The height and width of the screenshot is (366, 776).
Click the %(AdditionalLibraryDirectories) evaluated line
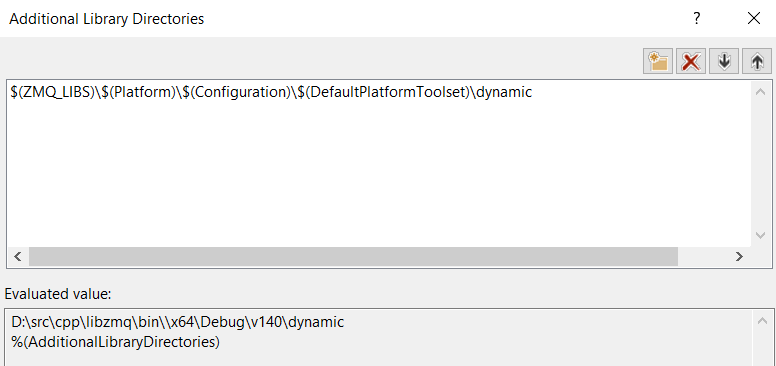pos(115,342)
